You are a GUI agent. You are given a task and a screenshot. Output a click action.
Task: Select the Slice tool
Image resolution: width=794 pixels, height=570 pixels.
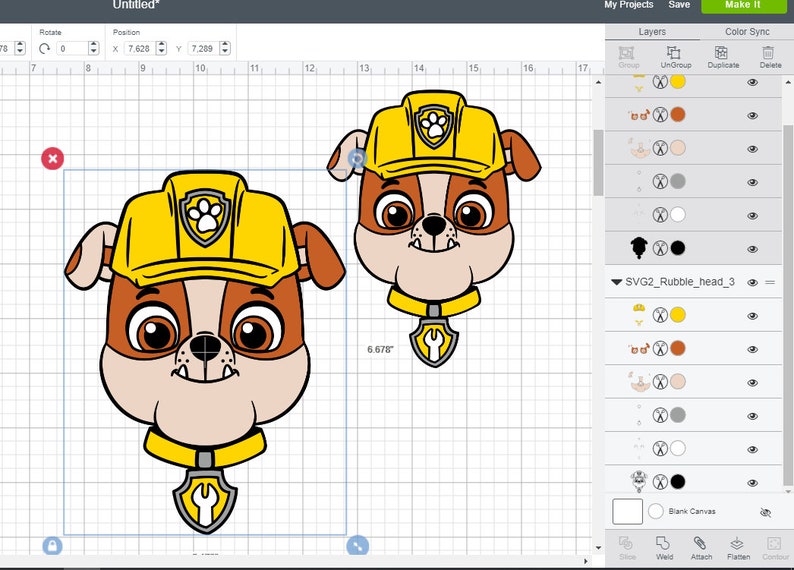pos(626,544)
